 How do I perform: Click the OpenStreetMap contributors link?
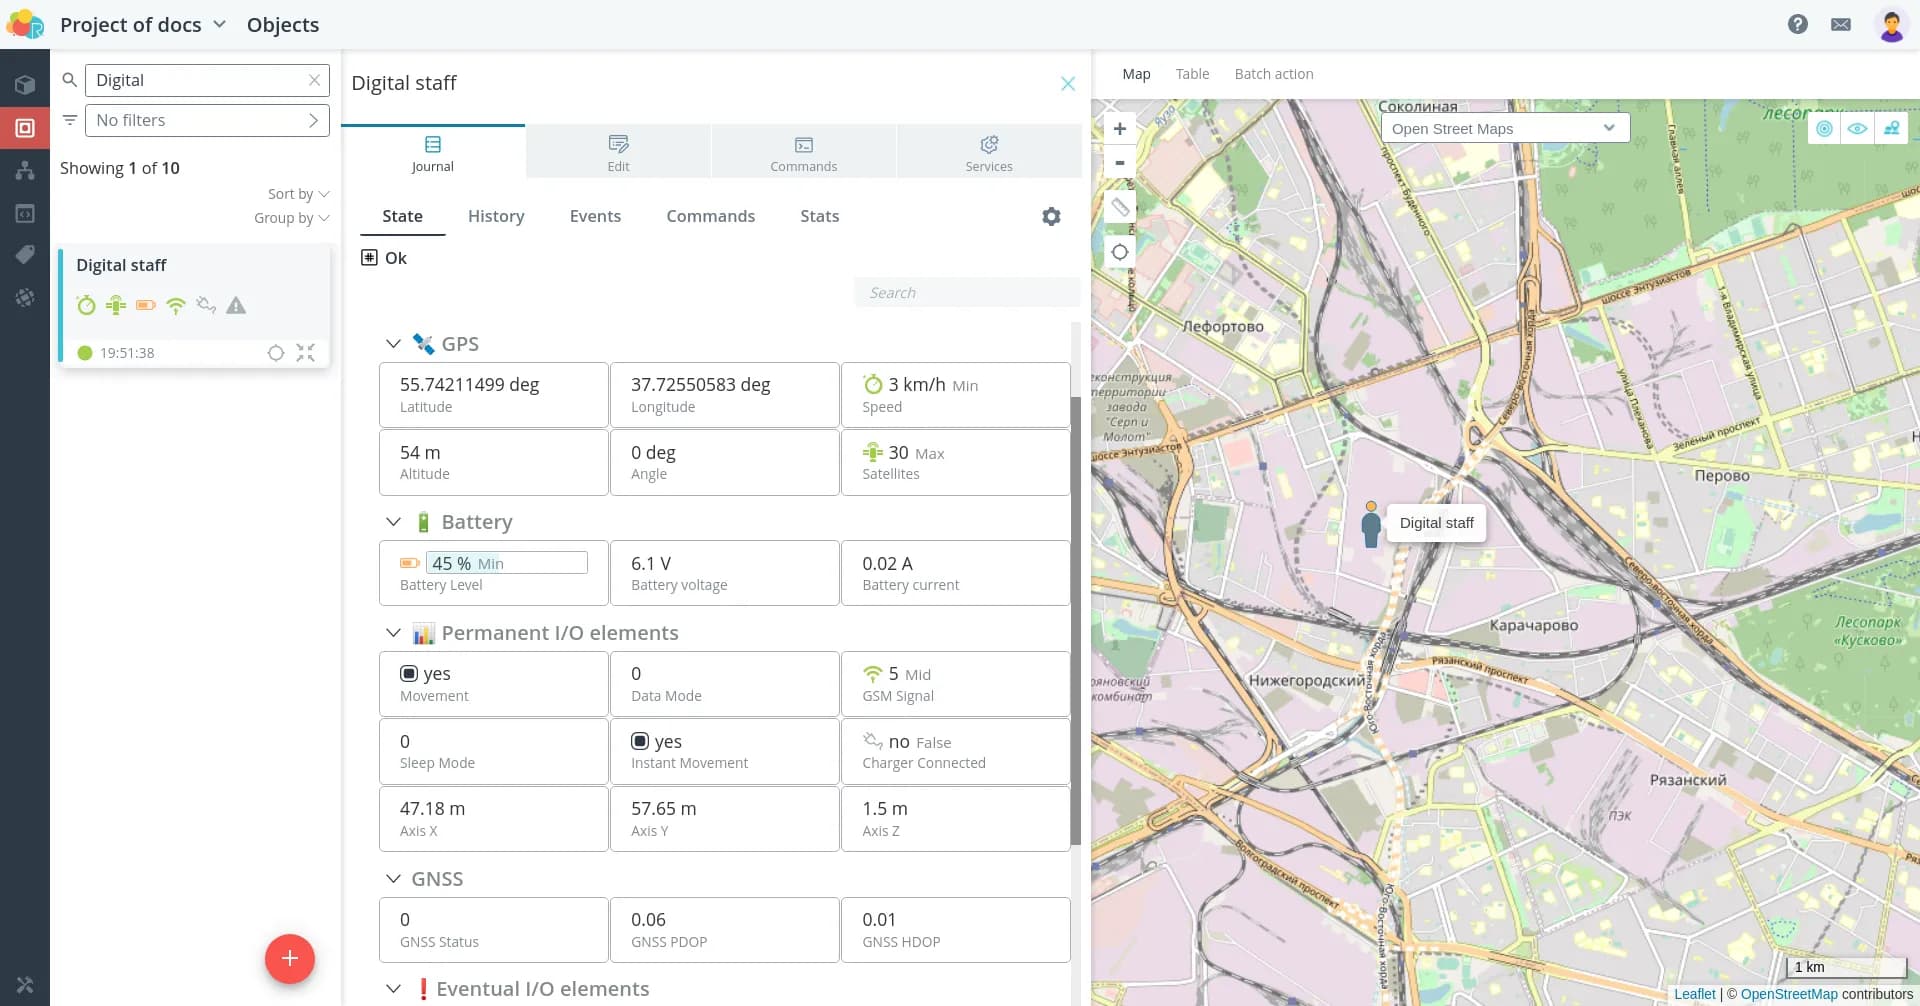click(x=1788, y=994)
